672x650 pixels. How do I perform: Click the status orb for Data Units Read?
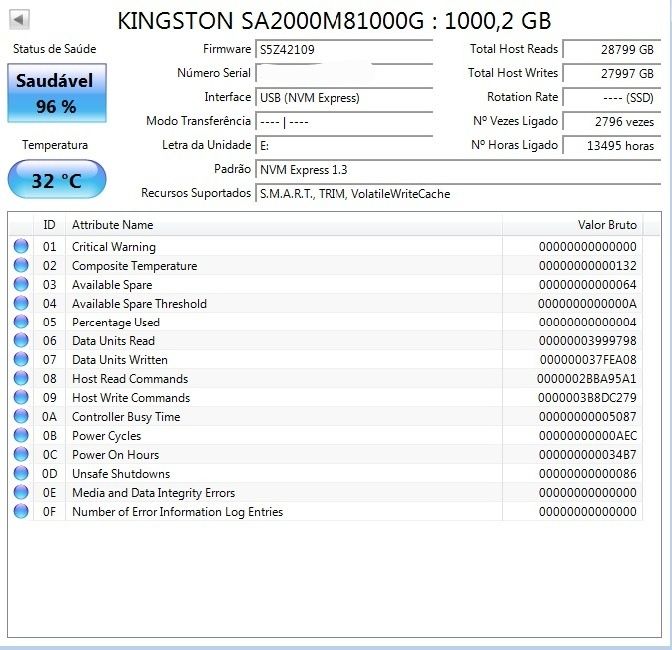[21, 340]
